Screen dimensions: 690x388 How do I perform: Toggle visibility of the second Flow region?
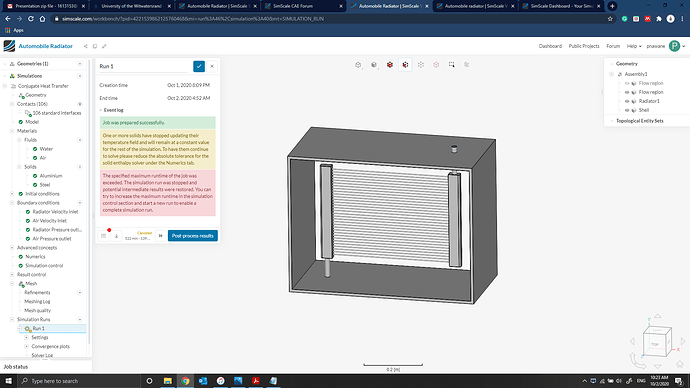pos(627,92)
